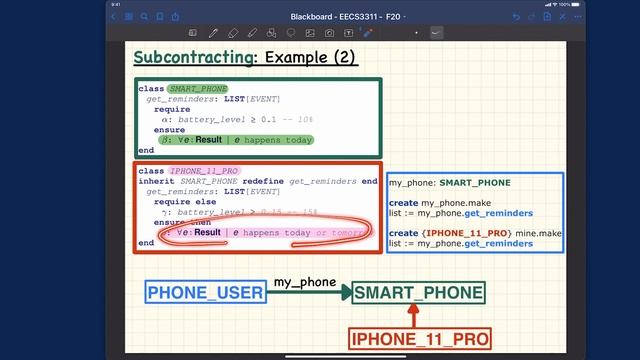Tap the red 'IPHONE_11_PRO' diagram box
The image size is (640, 360).
point(420,339)
